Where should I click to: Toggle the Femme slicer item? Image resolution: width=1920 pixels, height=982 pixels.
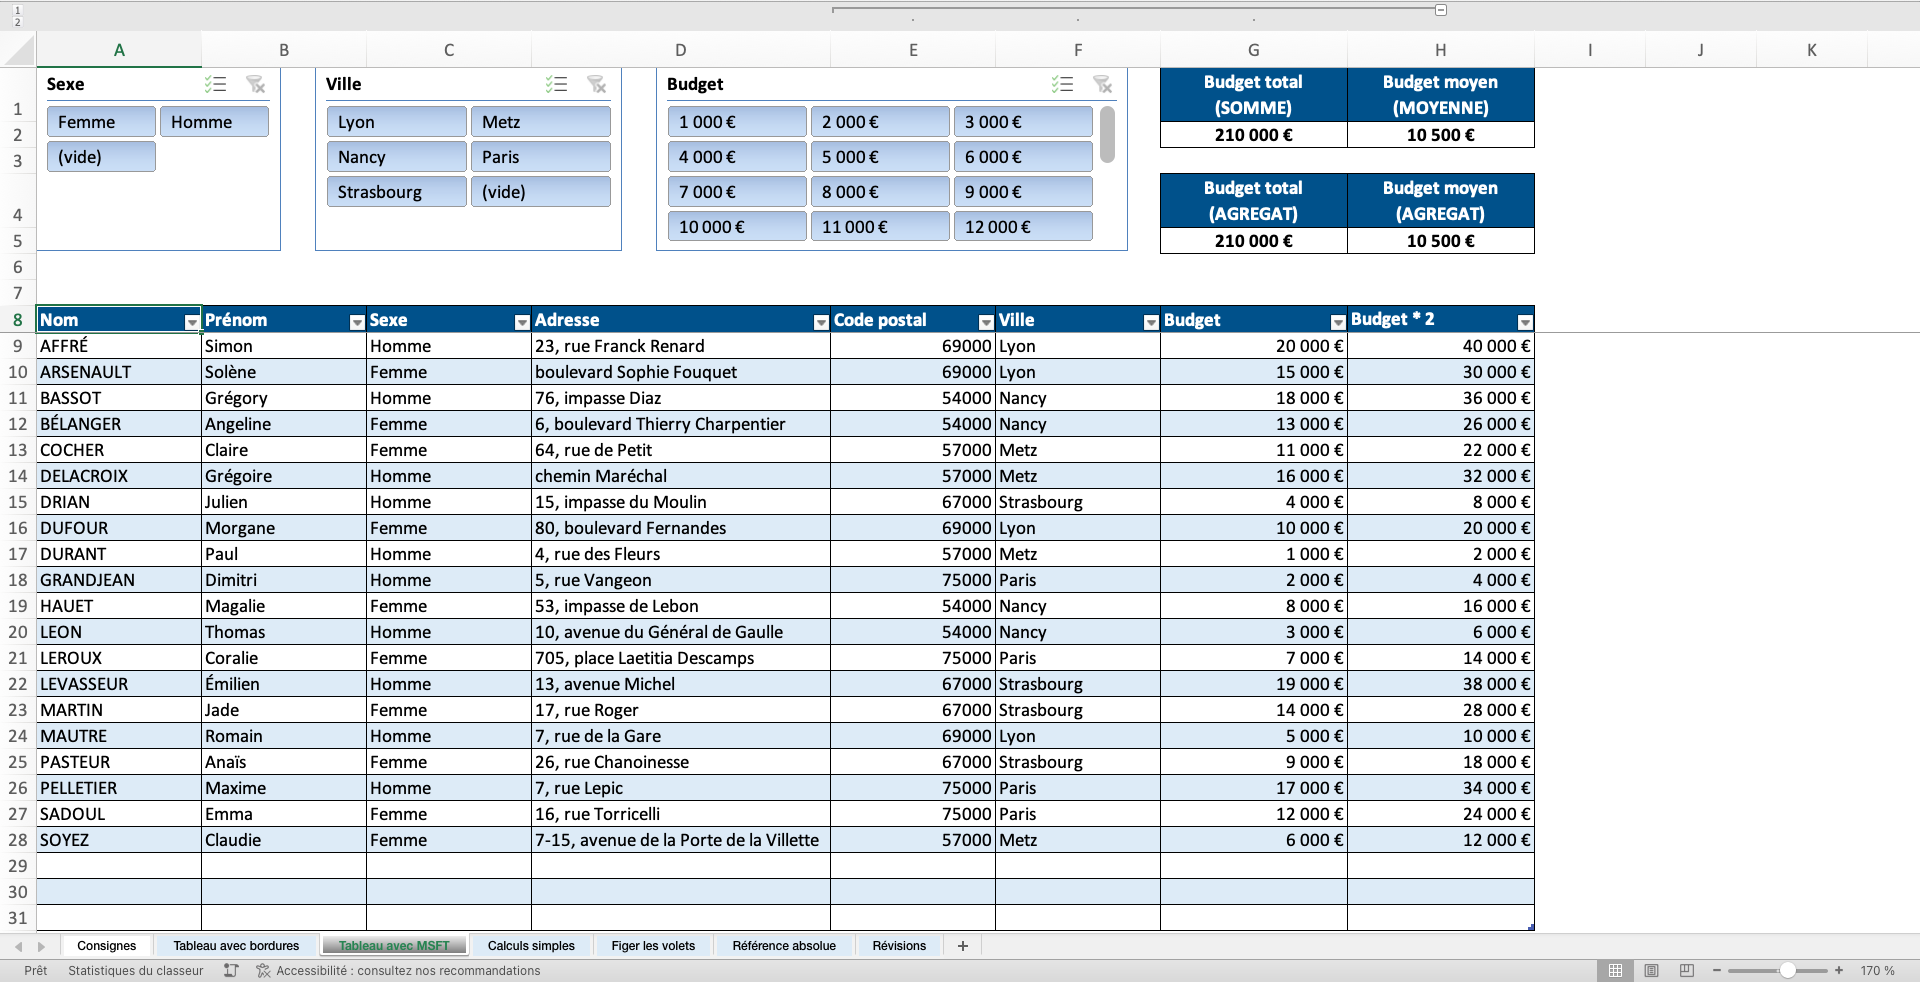point(101,122)
